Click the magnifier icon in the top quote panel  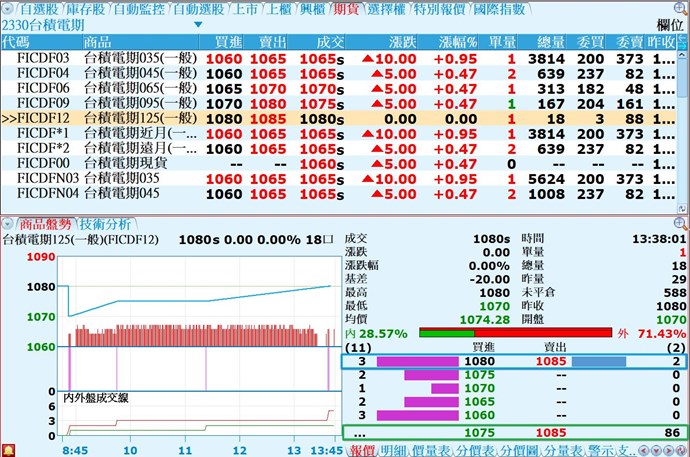680,8
